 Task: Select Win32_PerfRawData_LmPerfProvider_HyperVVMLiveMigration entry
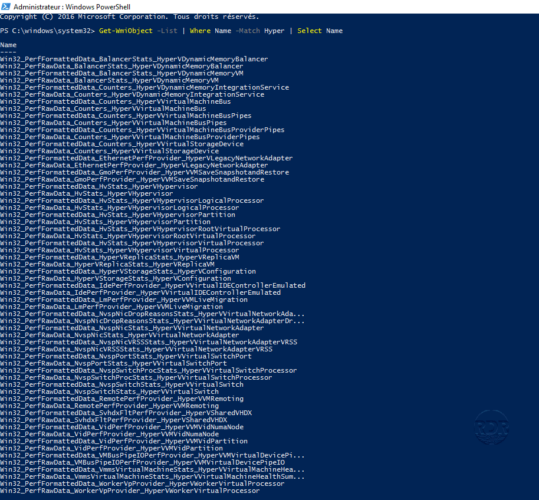click(x=111, y=307)
